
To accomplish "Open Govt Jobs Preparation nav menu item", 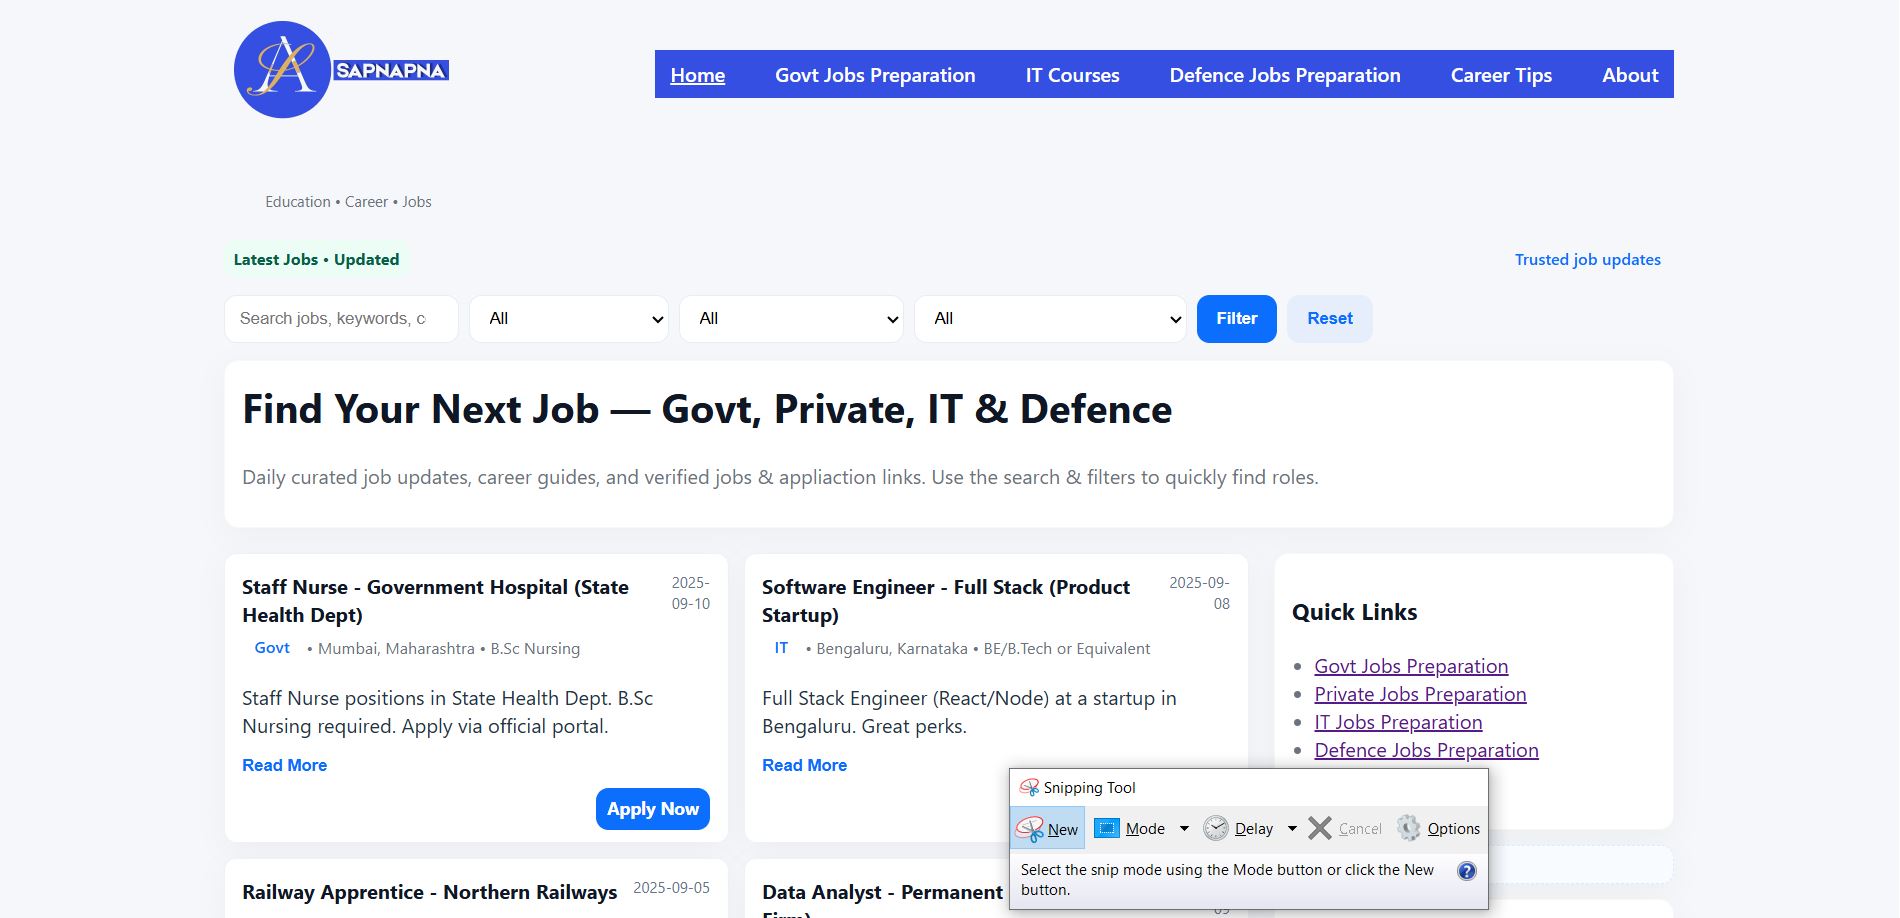I will point(875,75).
